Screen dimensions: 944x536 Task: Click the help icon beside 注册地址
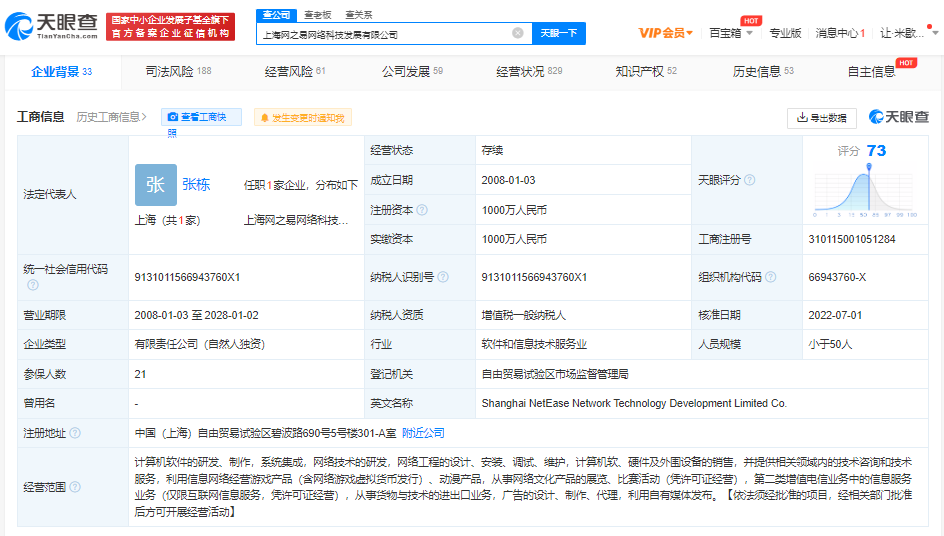[x=74, y=433]
